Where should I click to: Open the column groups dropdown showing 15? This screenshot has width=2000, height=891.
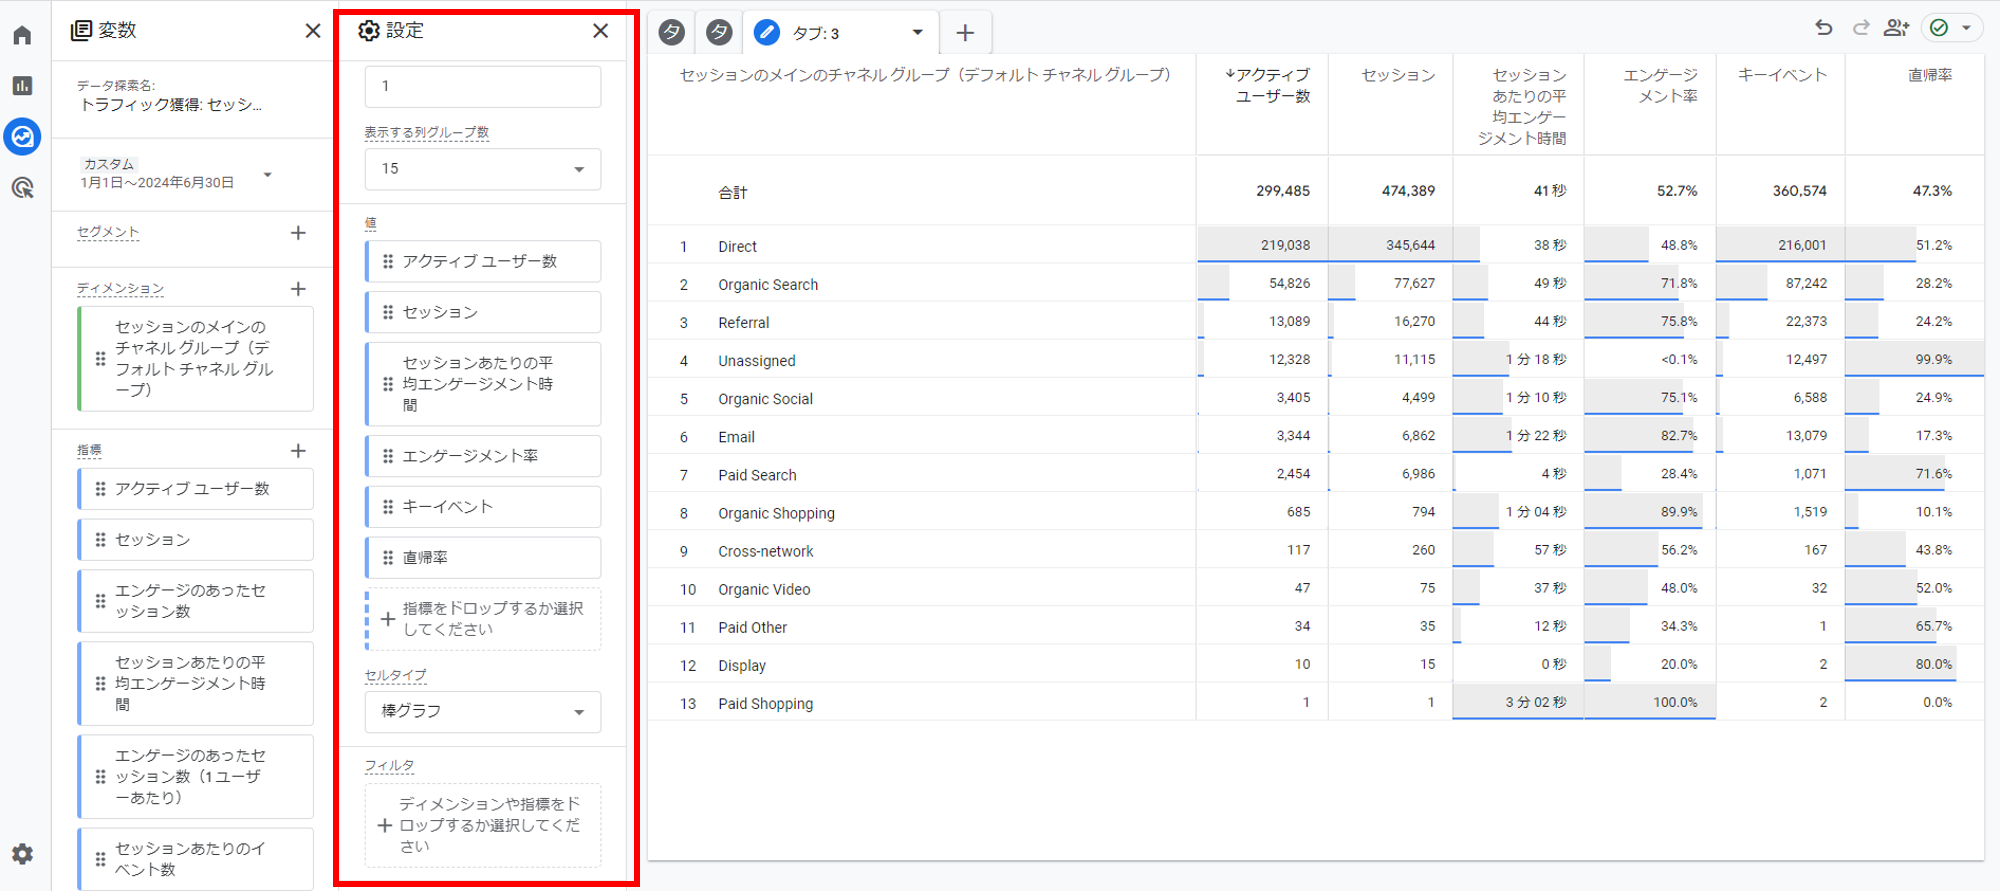pos(483,169)
